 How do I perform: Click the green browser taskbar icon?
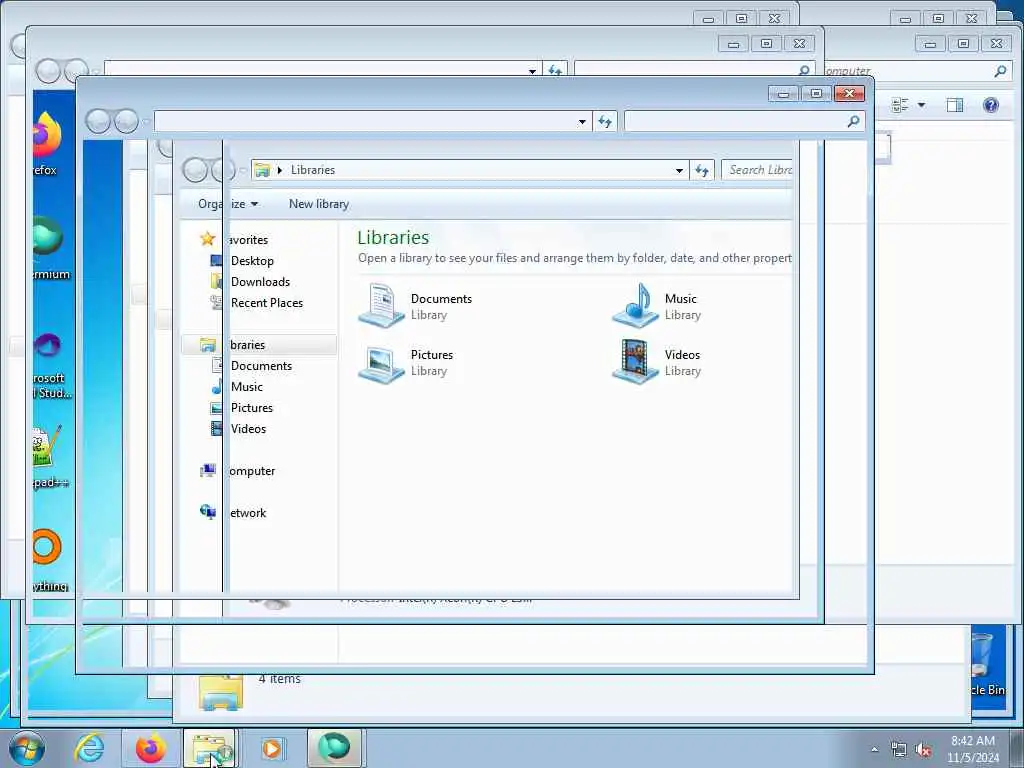(x=334, y=748)
